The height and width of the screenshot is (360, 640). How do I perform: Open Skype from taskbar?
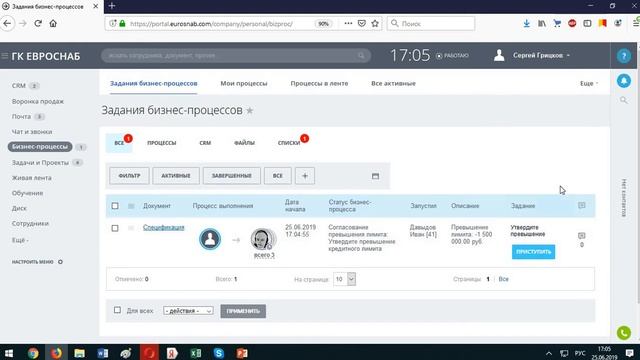[x=219, y=353]
